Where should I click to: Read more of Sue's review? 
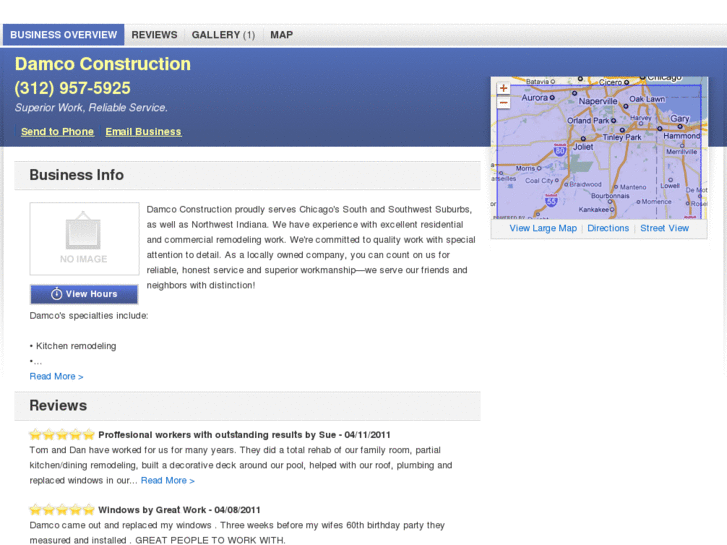click(167, 481)
